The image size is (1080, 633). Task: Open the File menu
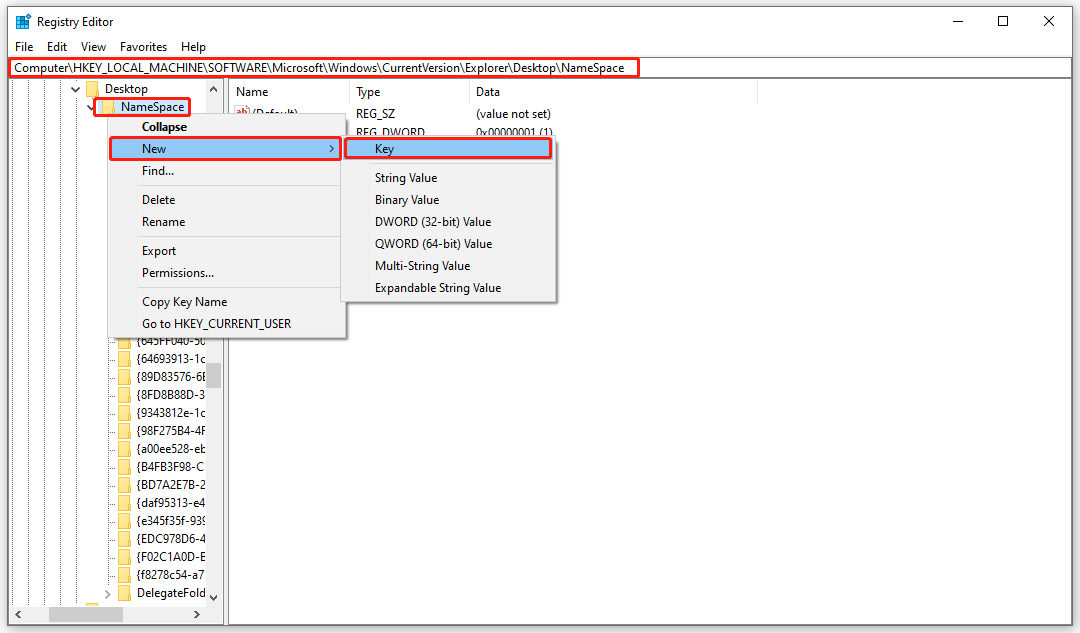pyautogui.click(x=24, y=47)
